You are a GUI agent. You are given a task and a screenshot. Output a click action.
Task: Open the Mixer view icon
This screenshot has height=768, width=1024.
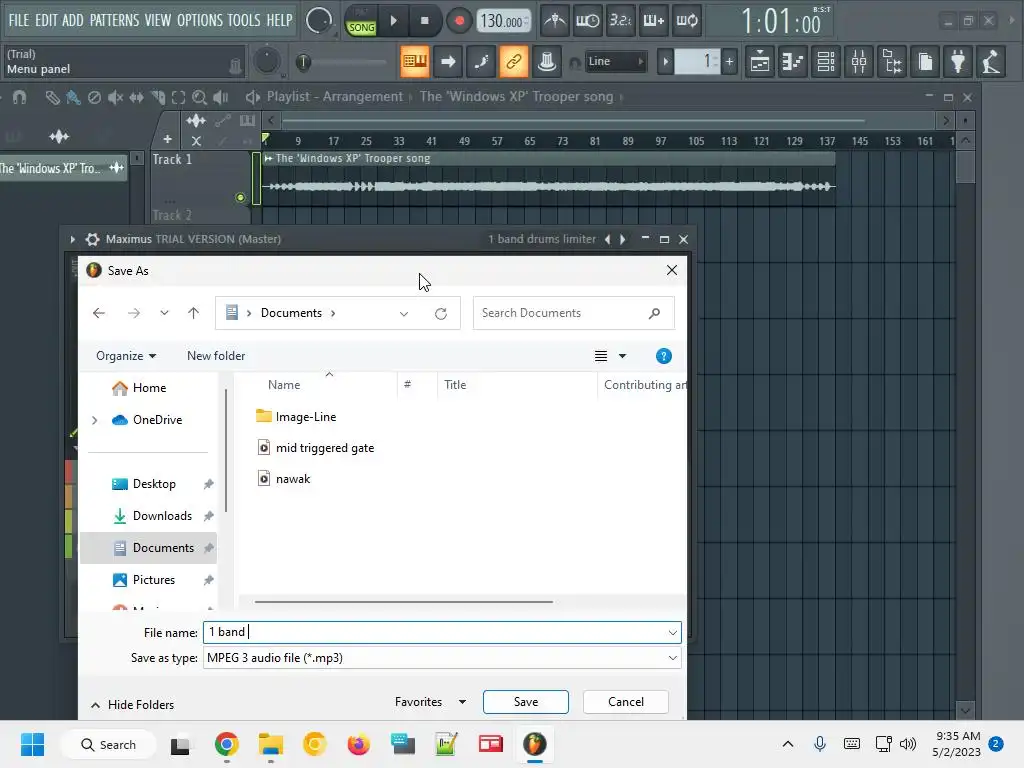click(x=859, y=61)
